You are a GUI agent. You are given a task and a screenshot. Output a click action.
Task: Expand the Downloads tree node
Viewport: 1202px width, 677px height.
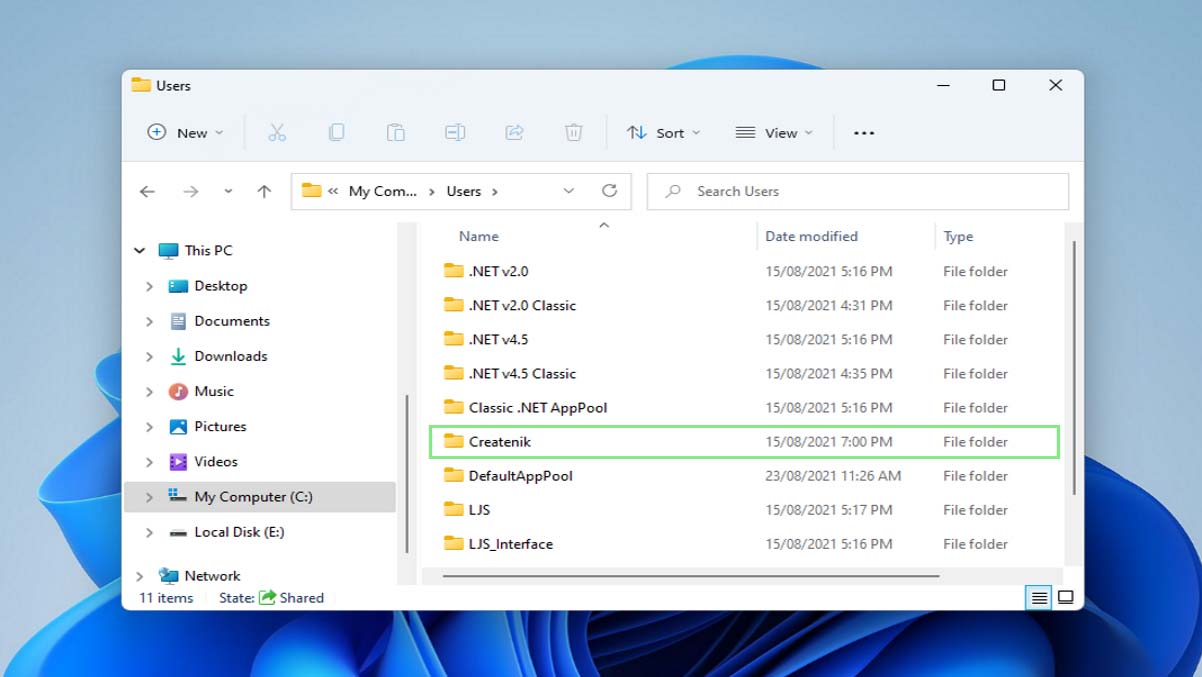149,356
